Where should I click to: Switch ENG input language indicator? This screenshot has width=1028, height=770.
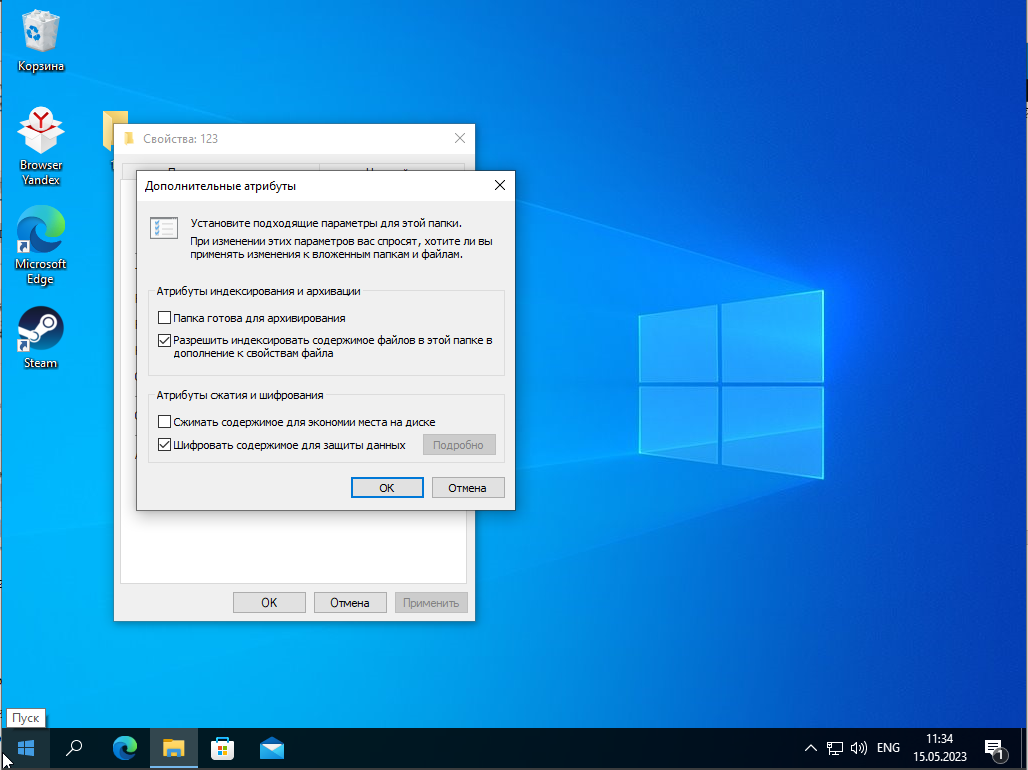point(888,748)
